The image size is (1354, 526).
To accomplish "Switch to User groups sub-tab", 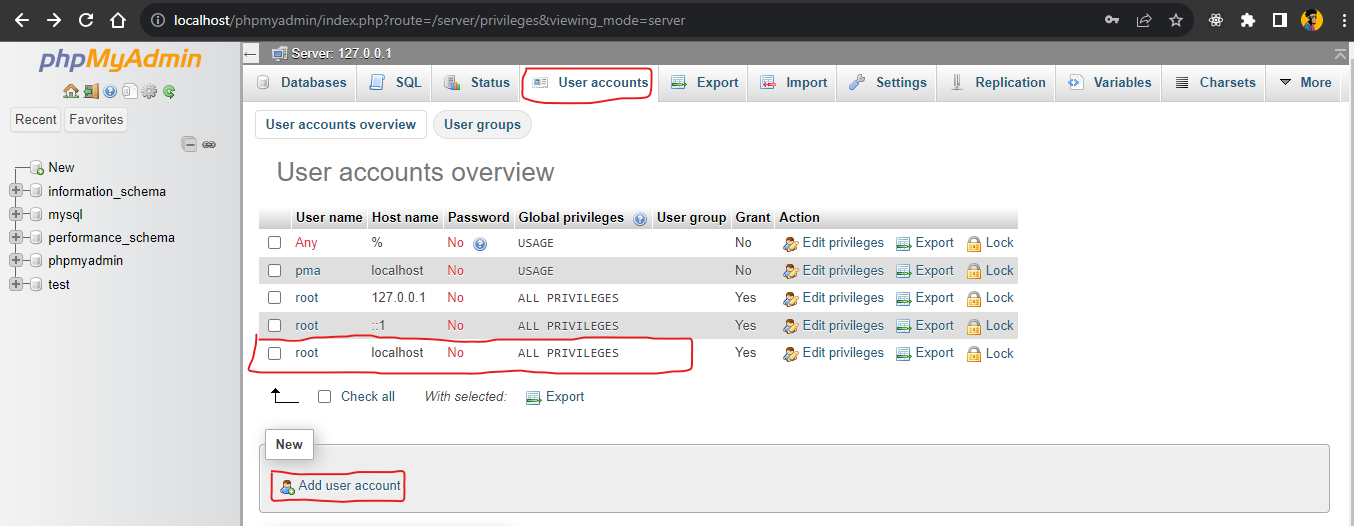I will [x=482, y=125].
